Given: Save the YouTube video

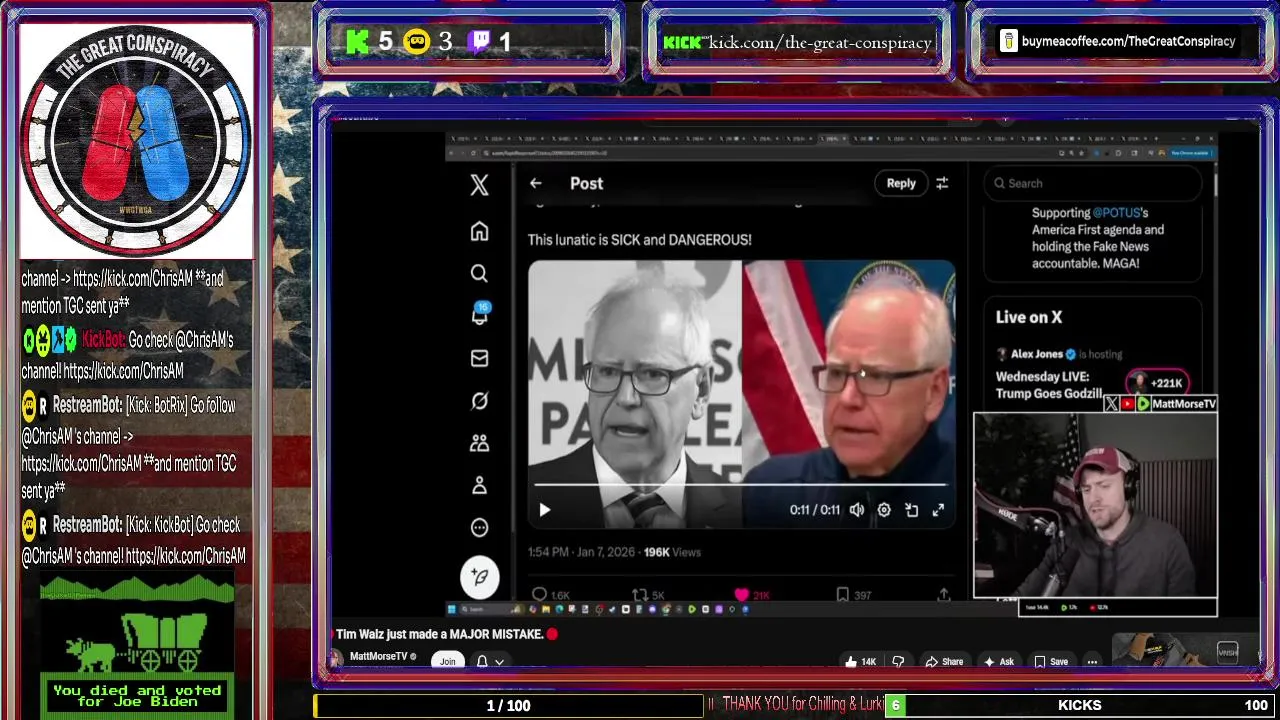Looking at the screenshot, I should [x=1051, y=662].
